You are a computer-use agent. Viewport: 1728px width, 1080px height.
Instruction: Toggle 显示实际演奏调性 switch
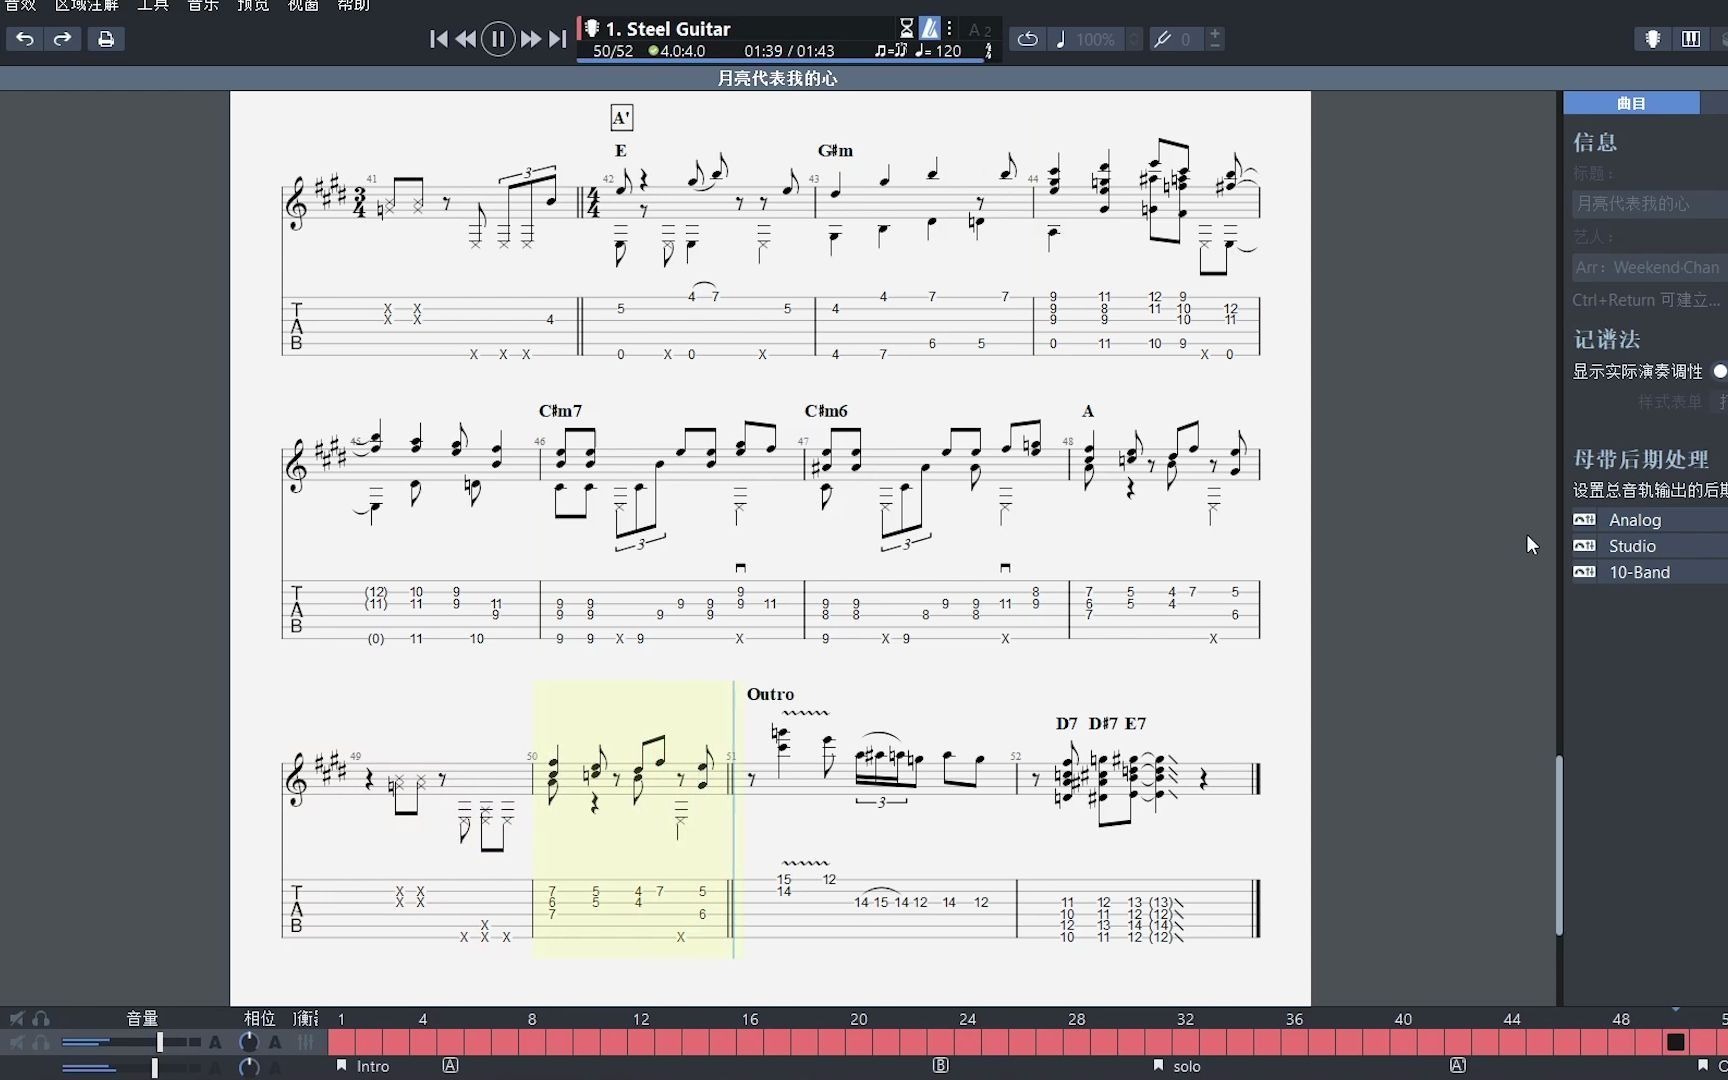pos(1719,371)
